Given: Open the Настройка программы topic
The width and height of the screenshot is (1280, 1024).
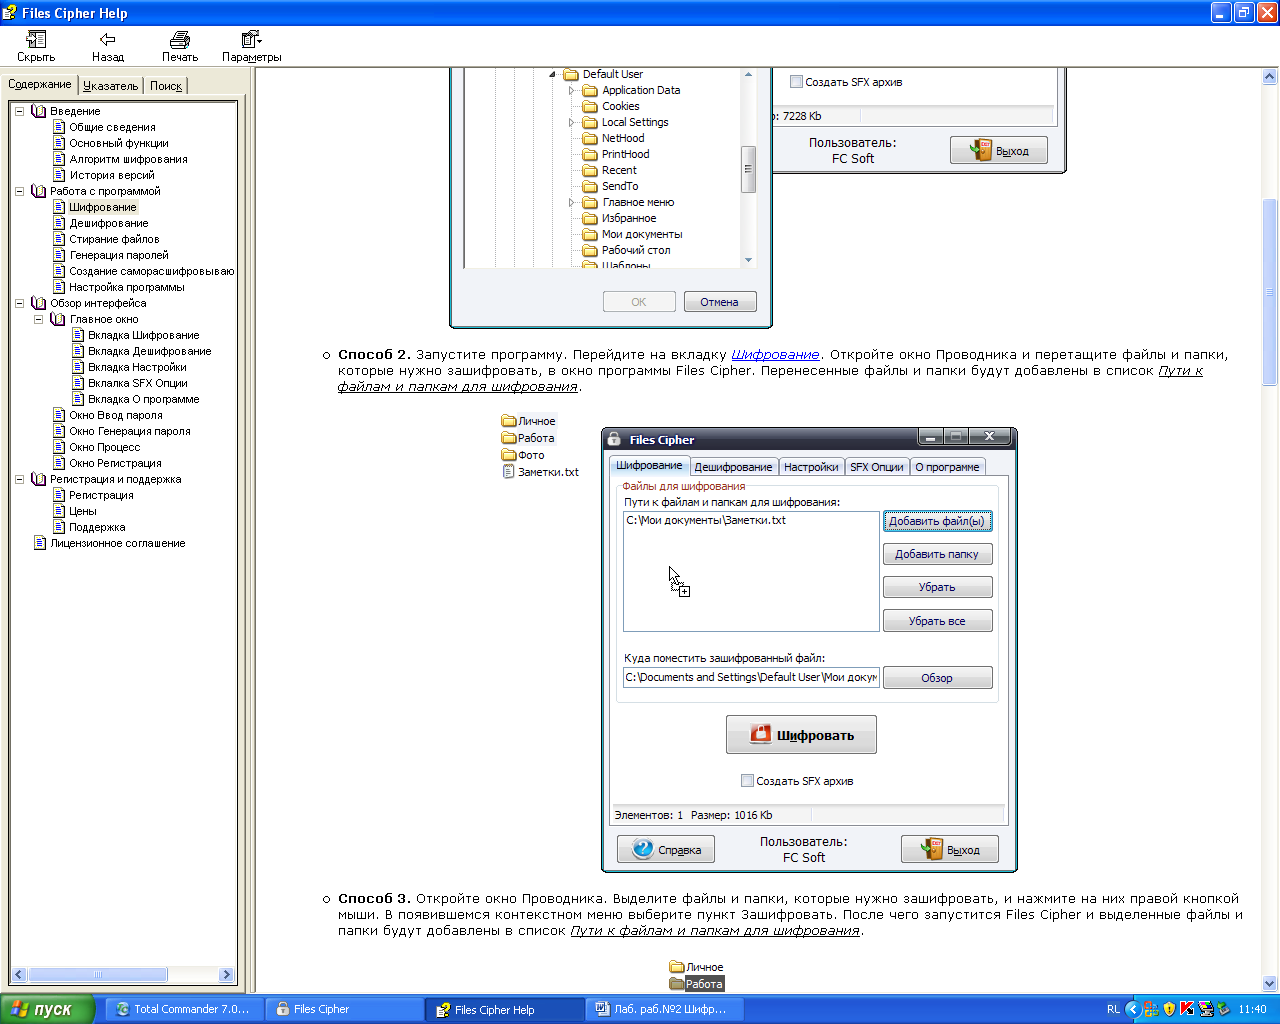Looking at the screenshot, I should tap(126, 287).
